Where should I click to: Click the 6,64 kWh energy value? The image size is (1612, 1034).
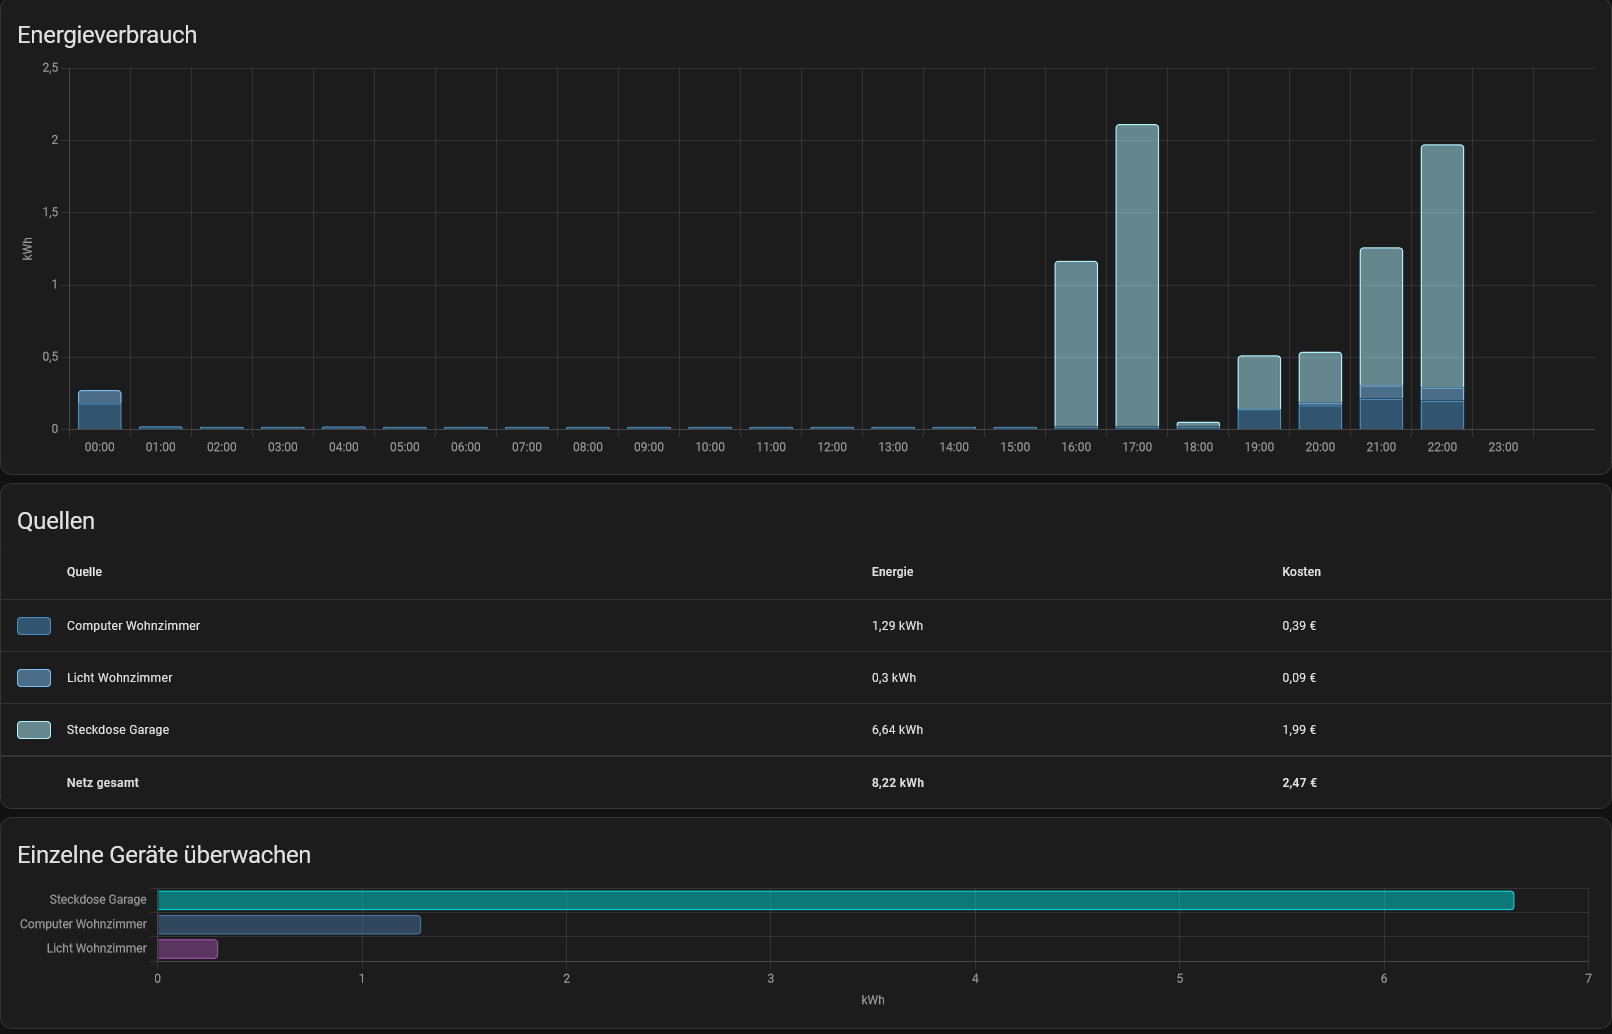(x=897, y=730)
